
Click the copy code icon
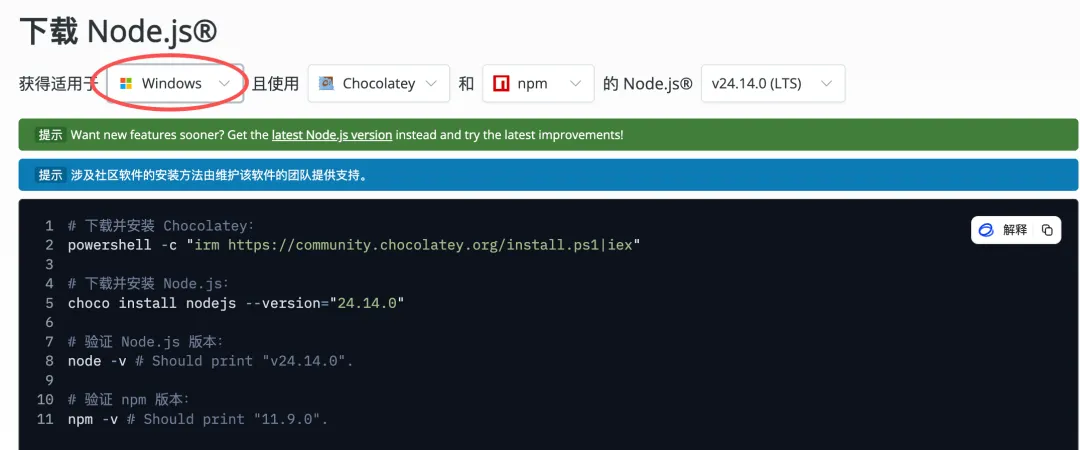pos(1047,230)
